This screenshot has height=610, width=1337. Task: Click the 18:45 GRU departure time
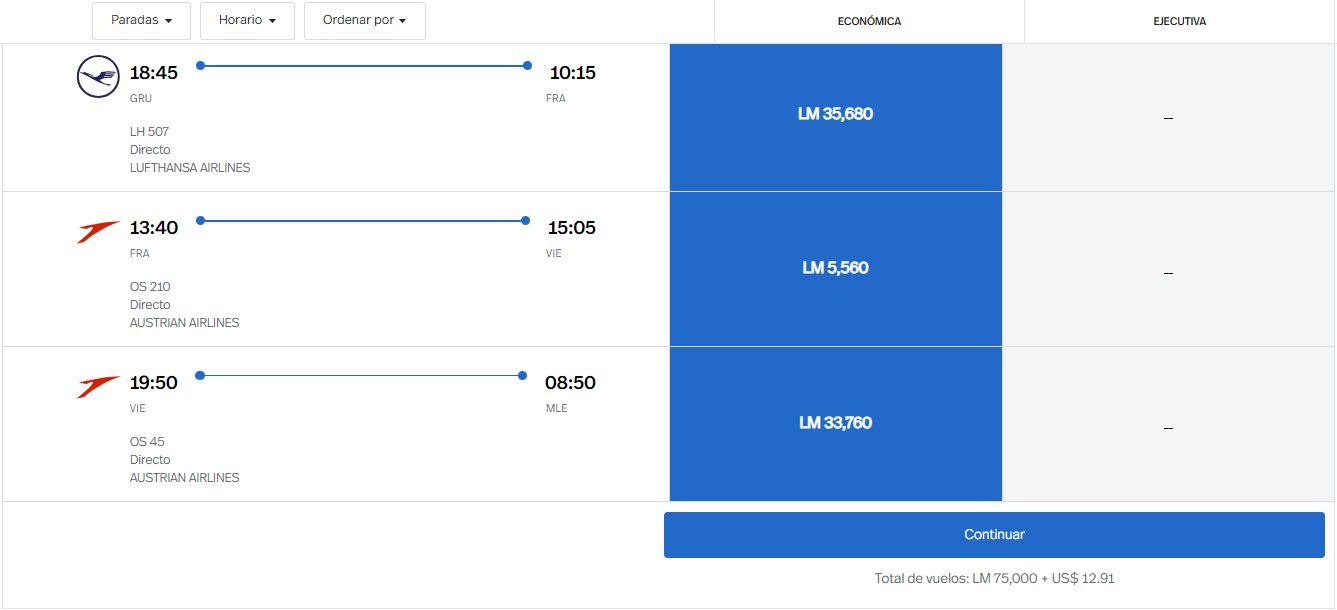pos(154,73)
